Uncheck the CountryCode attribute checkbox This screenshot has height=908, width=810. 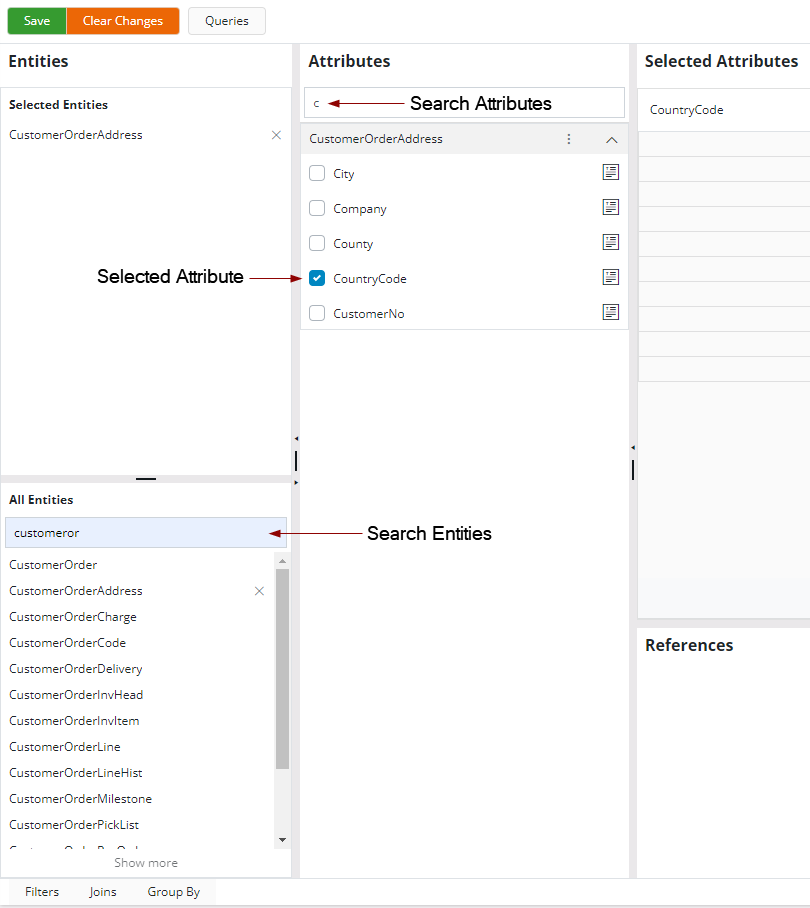pyautogui.click(x=317, y=278)
